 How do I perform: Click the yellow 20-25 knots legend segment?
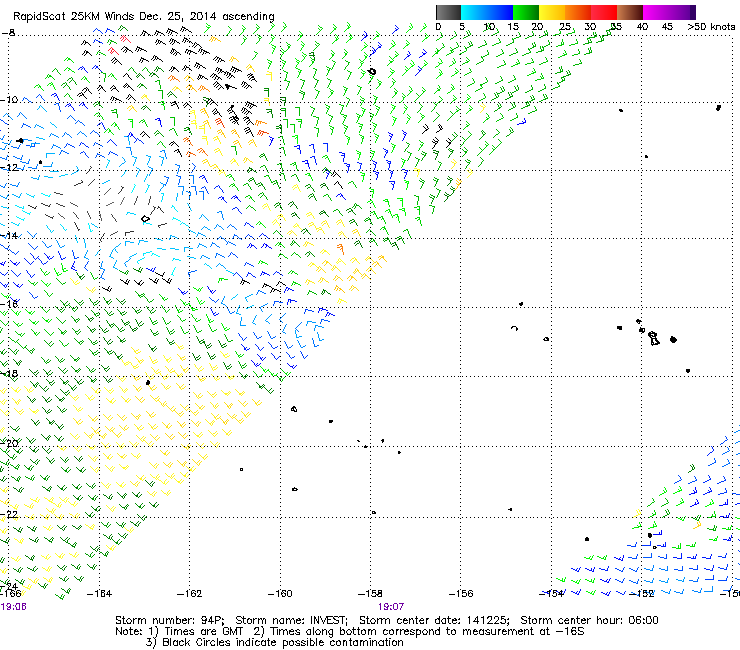tap(552, 12)
